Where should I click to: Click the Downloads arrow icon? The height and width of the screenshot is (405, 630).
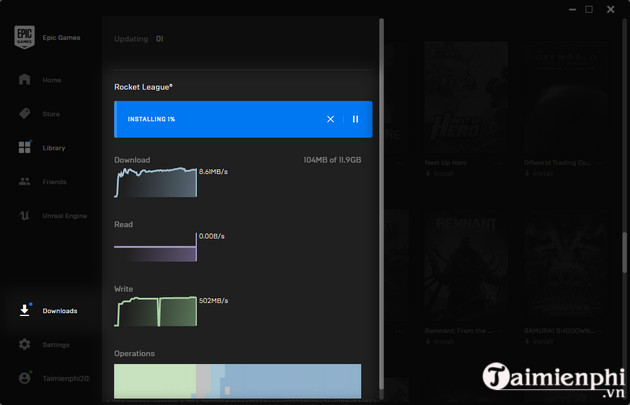click(x=25, y=310)
